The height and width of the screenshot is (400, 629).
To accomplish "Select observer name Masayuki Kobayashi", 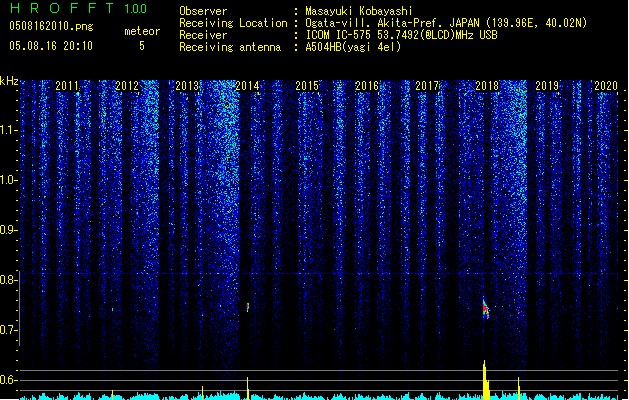I will tap(359, 11).
